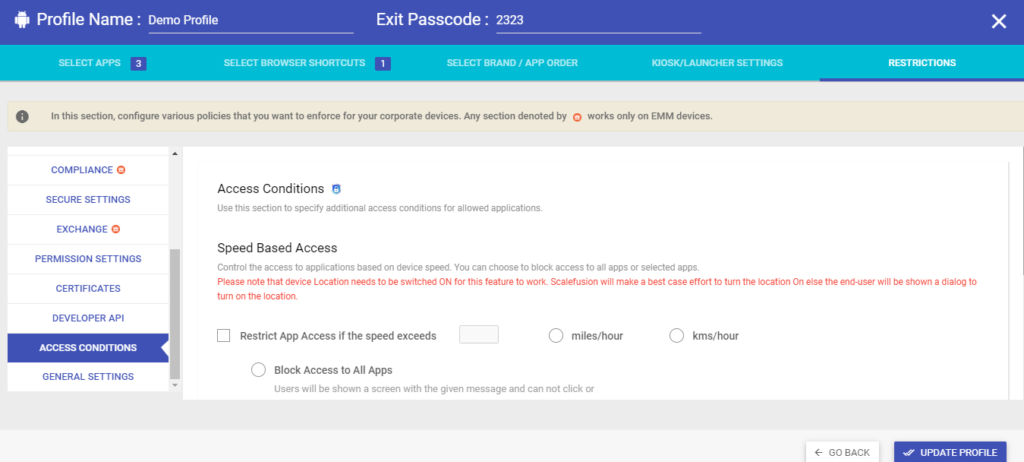Click the Update Profile button
This screenshot has height=462, width=1024.
tap(950, 452)
